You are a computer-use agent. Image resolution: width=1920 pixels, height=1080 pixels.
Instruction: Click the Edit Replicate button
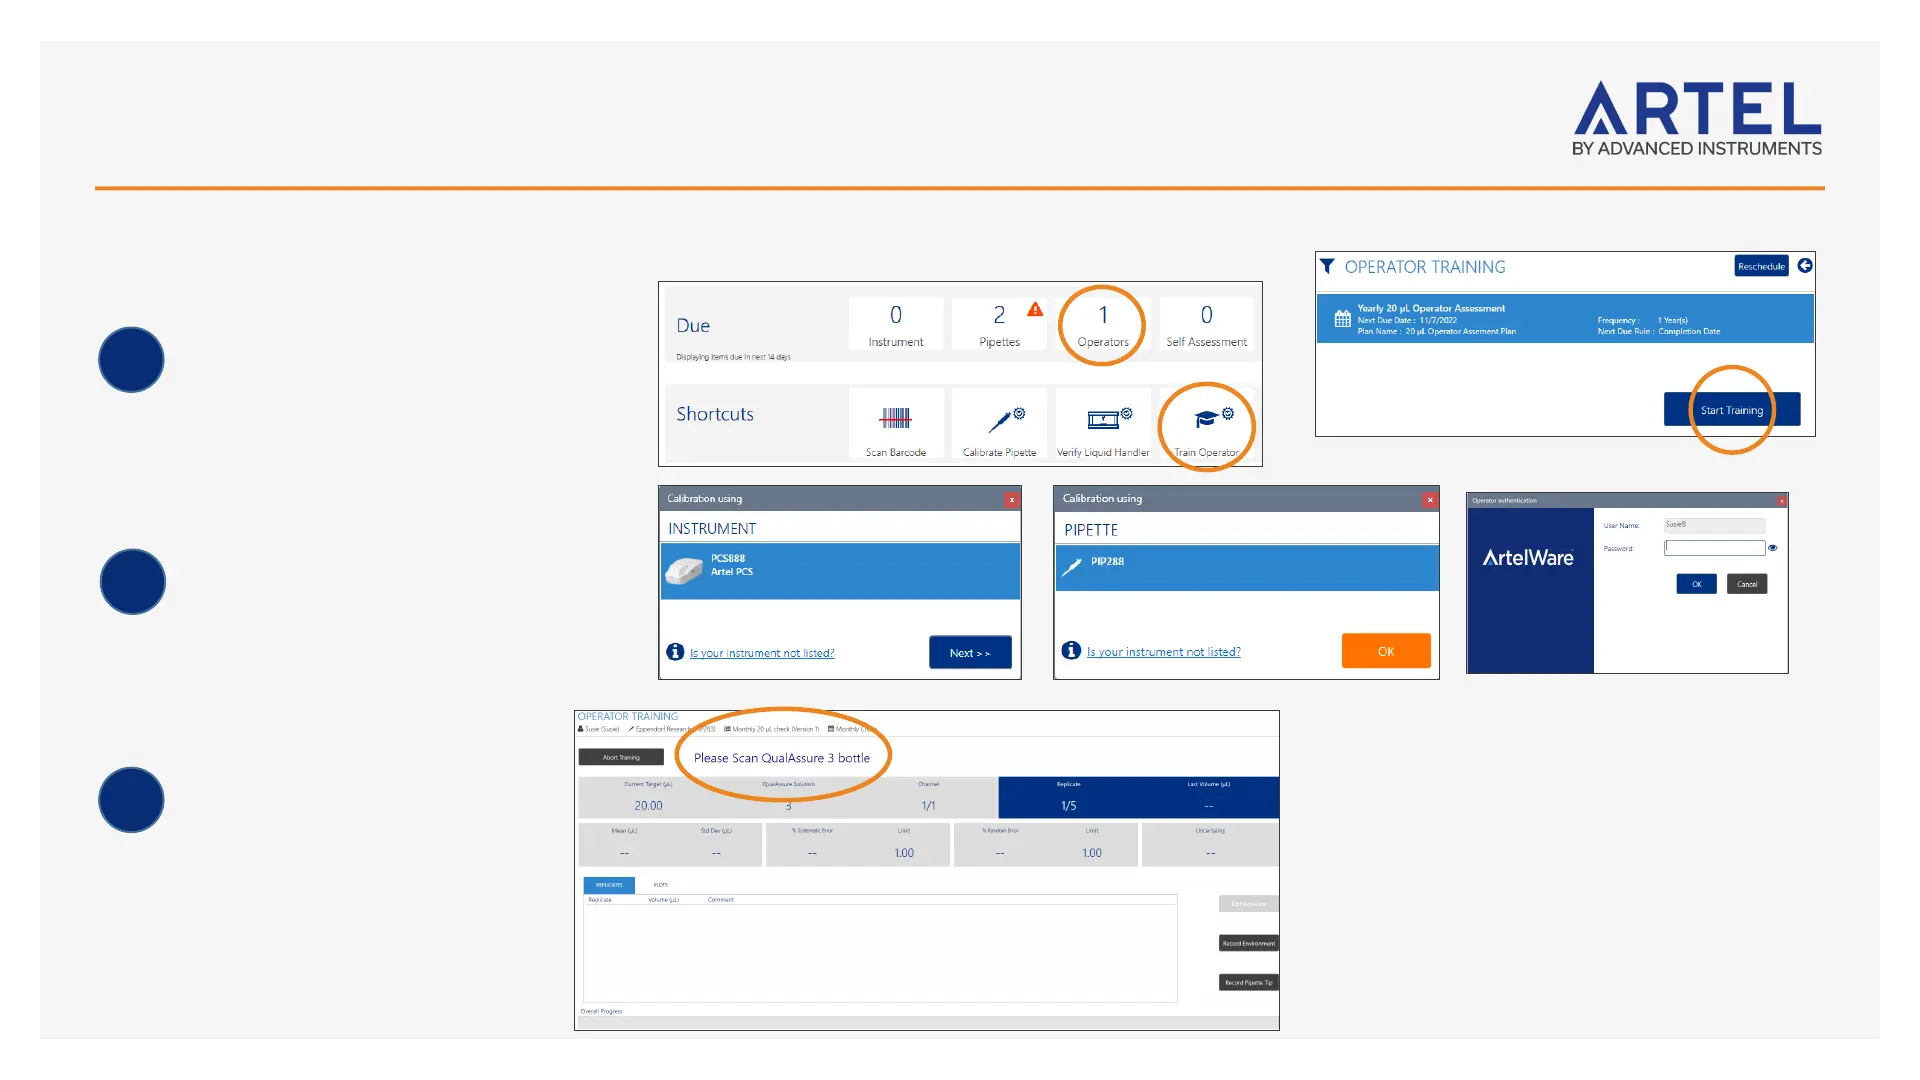pyautogui.click(x=1248, y=904)
